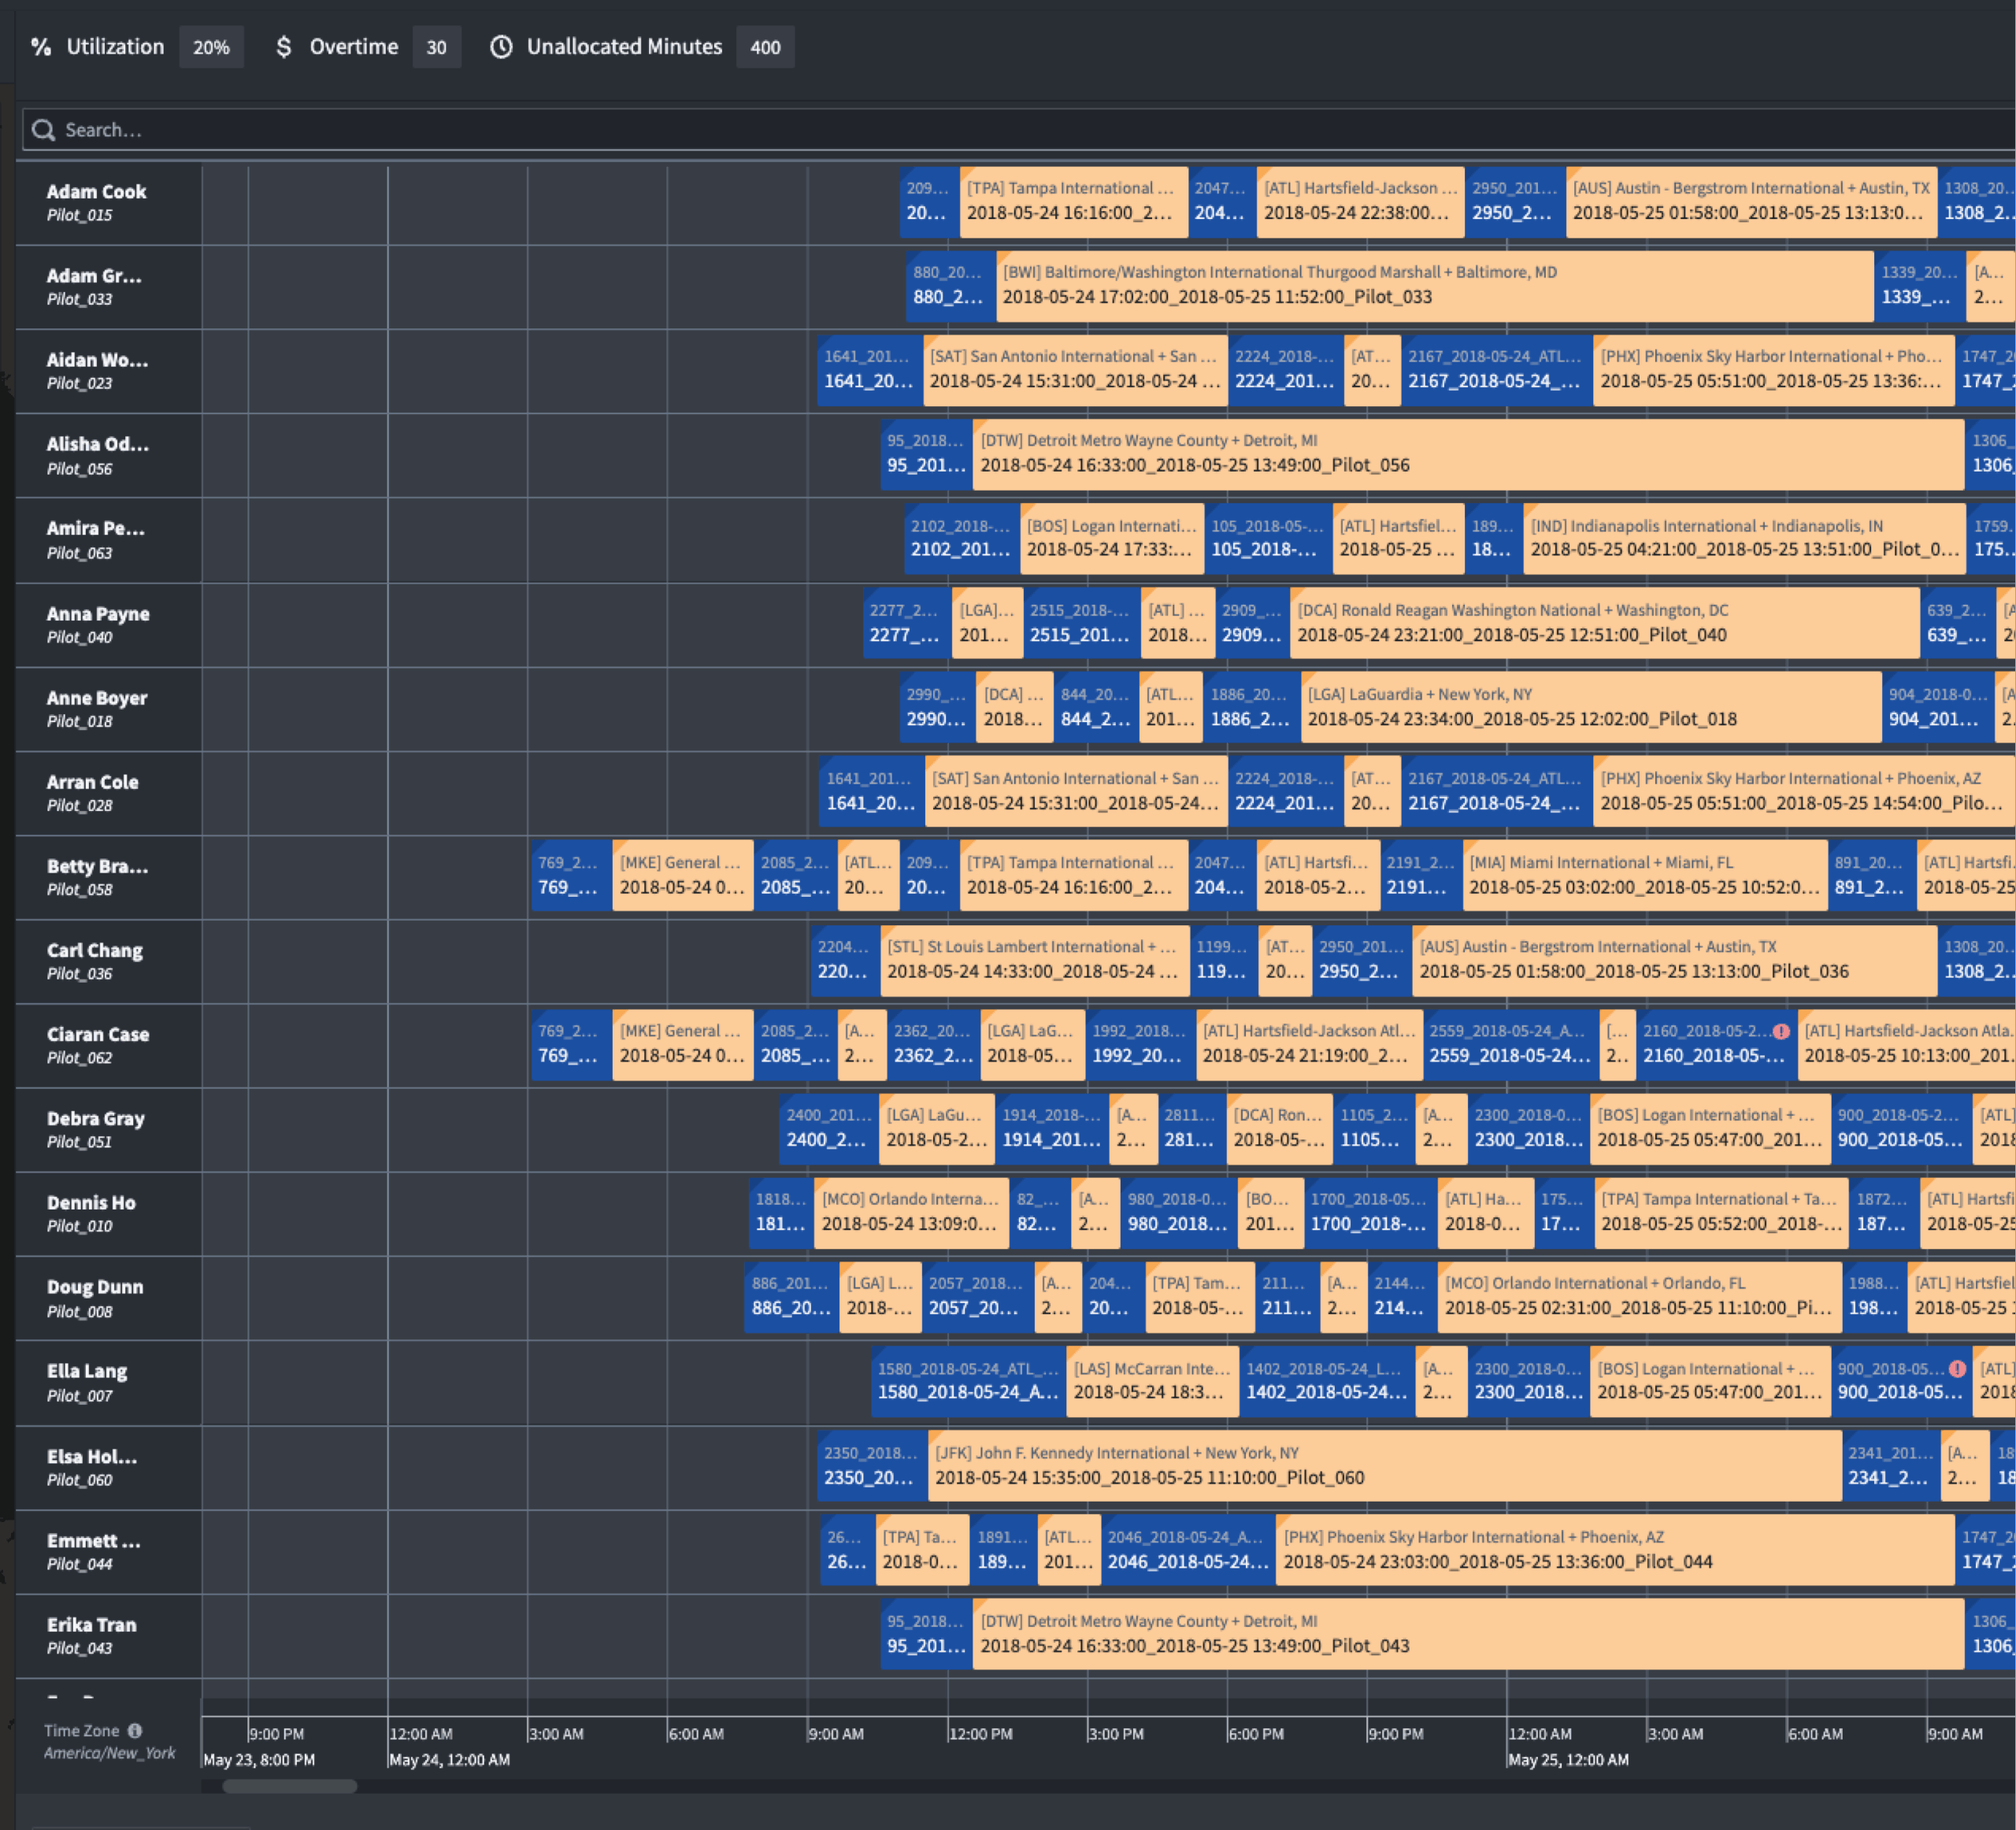
Task: Click Anna Payne's row label in the sidebar
Action: (97, 623)
